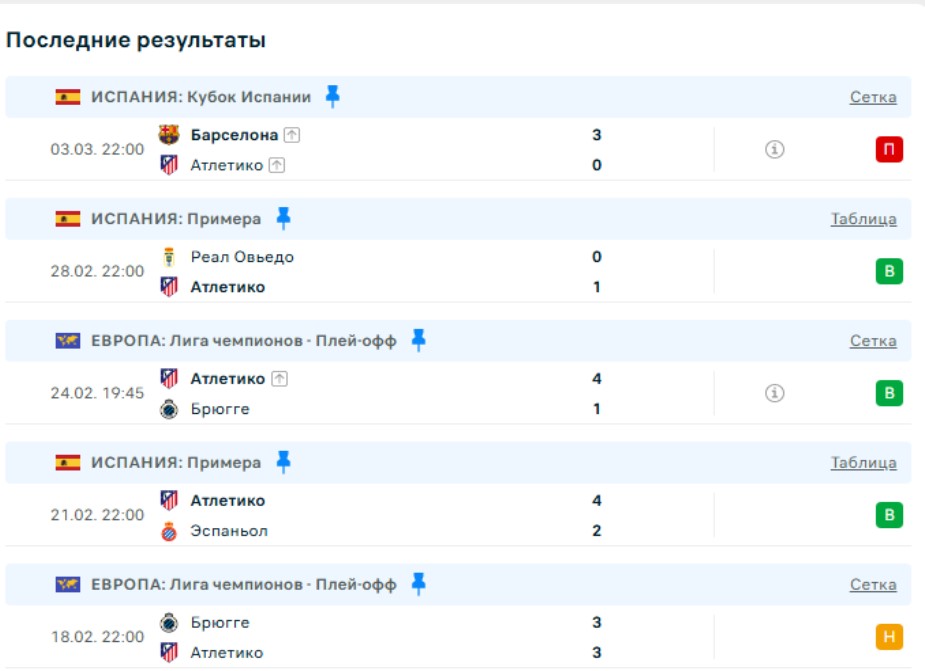Pin Лига чемпионов header above 24.02 match
Image resolution: width=925 pixels, height=671 pixels.
tap(418, 340)
